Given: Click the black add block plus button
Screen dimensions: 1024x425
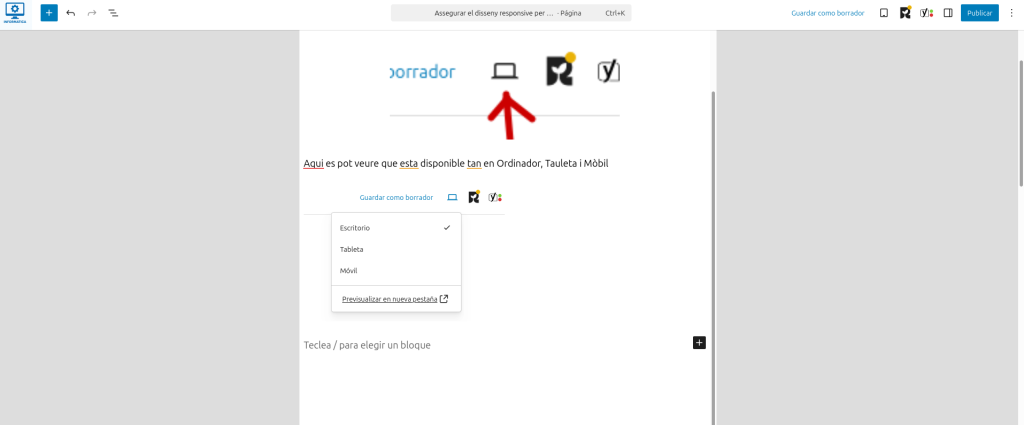Looking at the screenshot, I should [699, 343].
